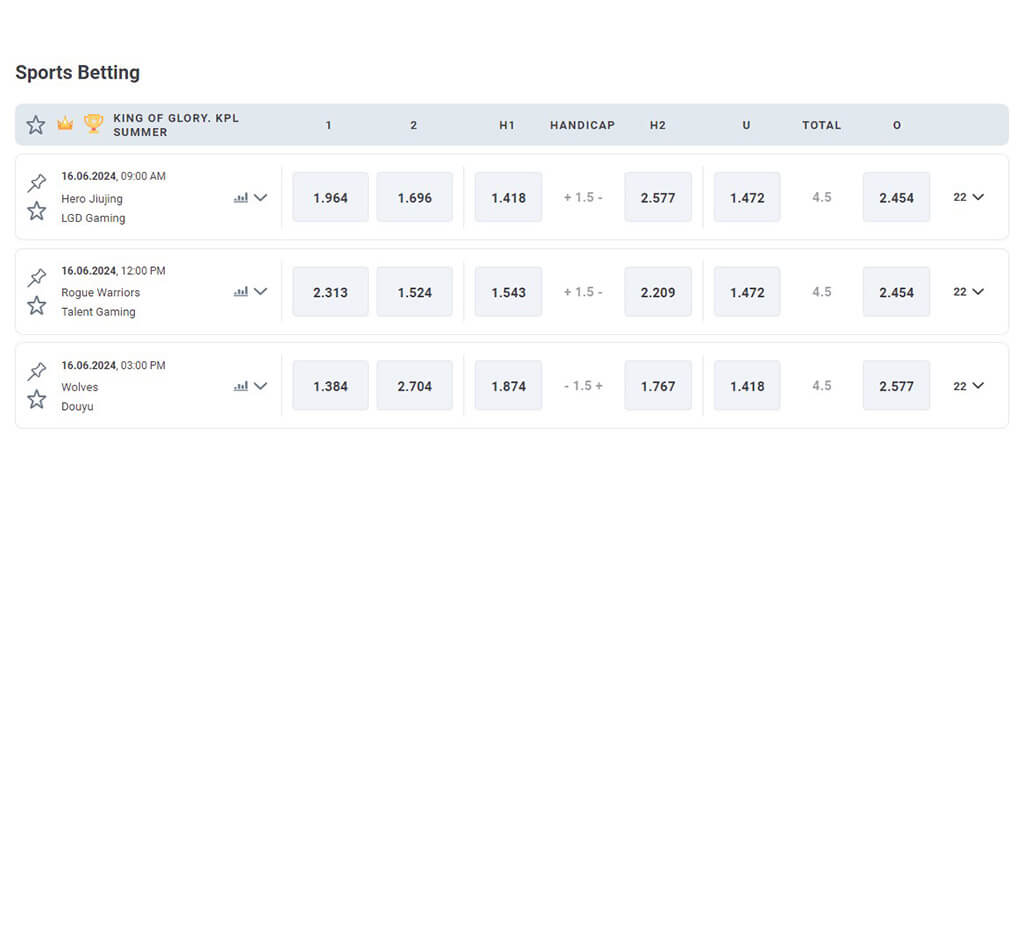Screen dimensions: 1024x939
Task: Open statistics chart for Rogue Warriors match
Action: click(241, 292)
